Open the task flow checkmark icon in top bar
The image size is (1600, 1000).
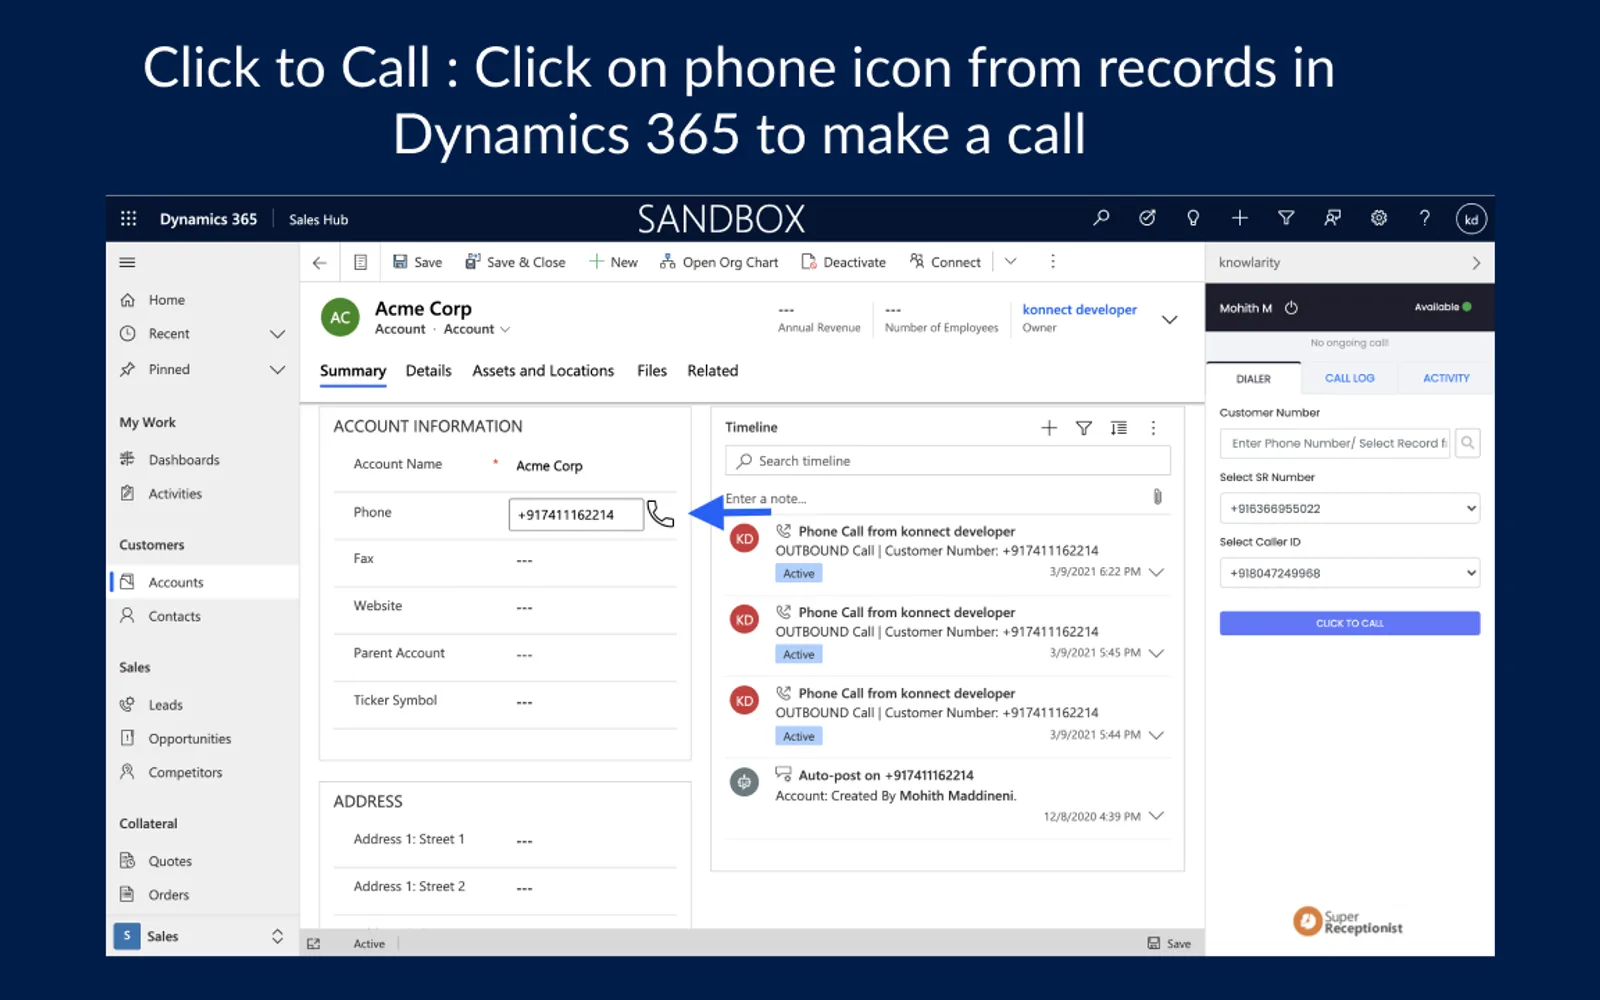coord(1147,218)
